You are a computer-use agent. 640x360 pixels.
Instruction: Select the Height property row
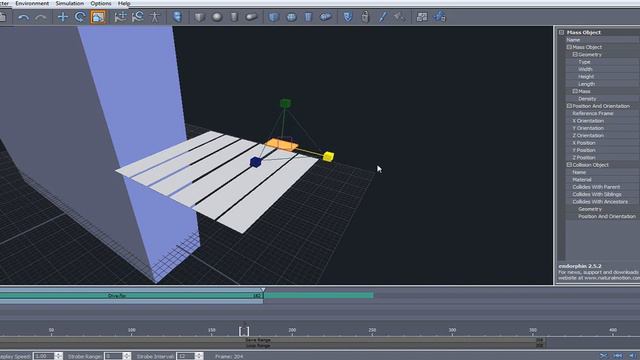click(602, 77)
